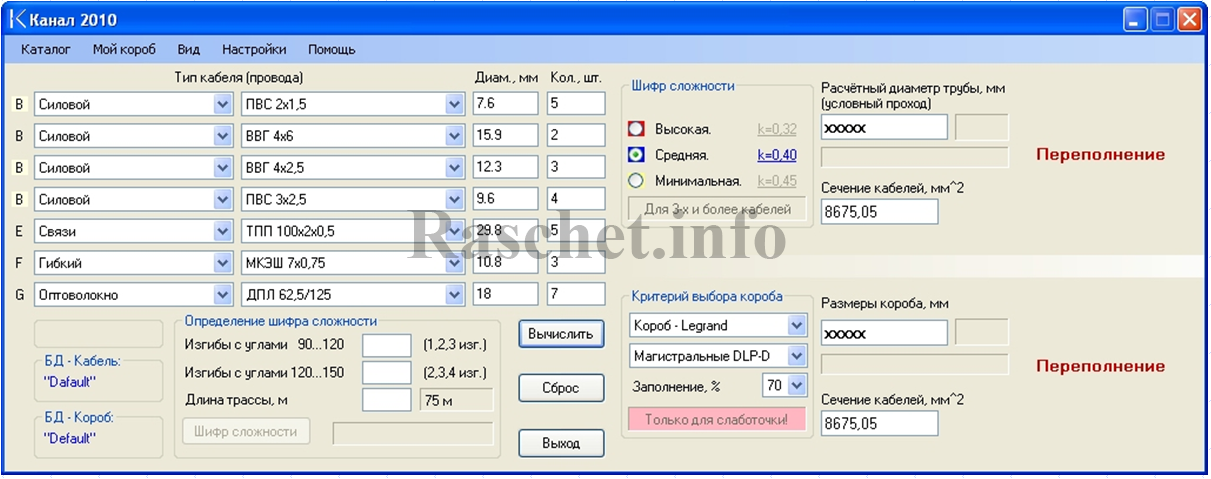Open the Мой короб menu

click(124, 49)
